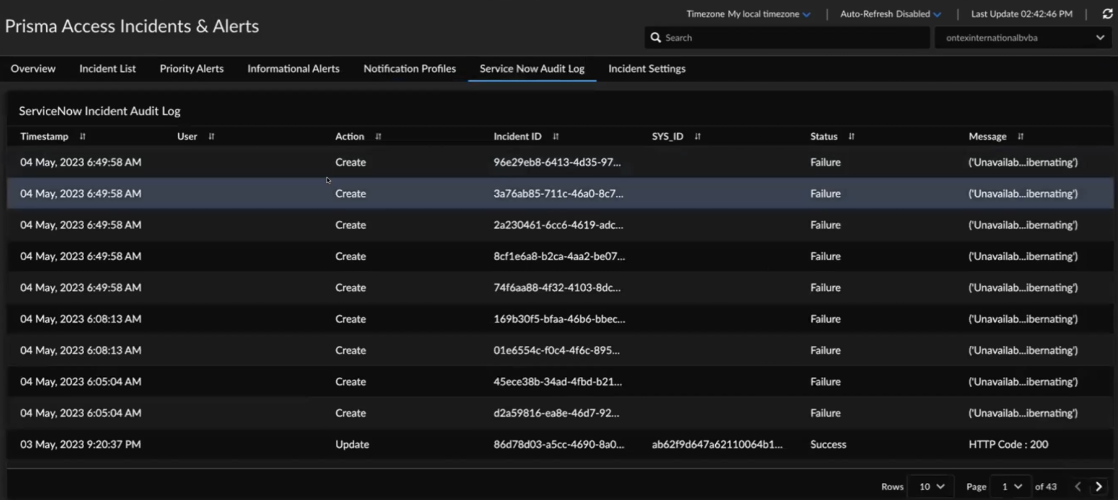Go to Notification Profiles tab
Image resolution: width=1118 pixels, height=500 pixels.
point(409,69)
